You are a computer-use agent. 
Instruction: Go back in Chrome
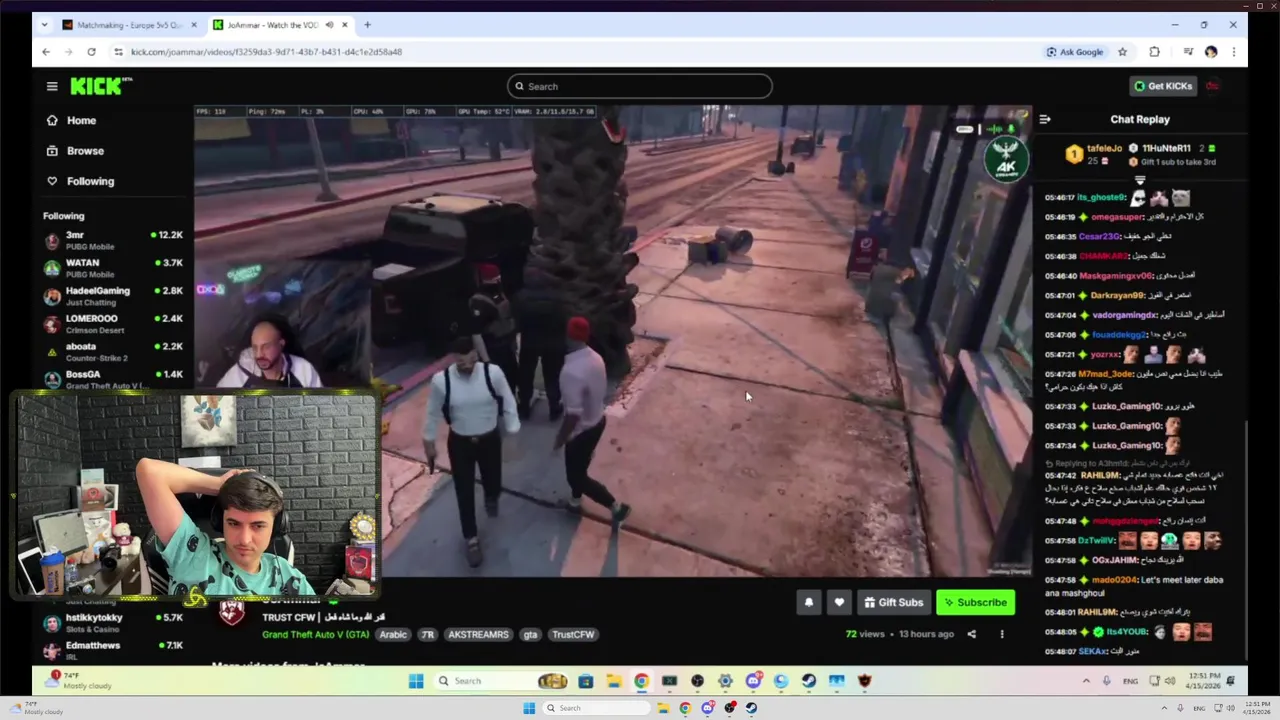tap(46, 51)
